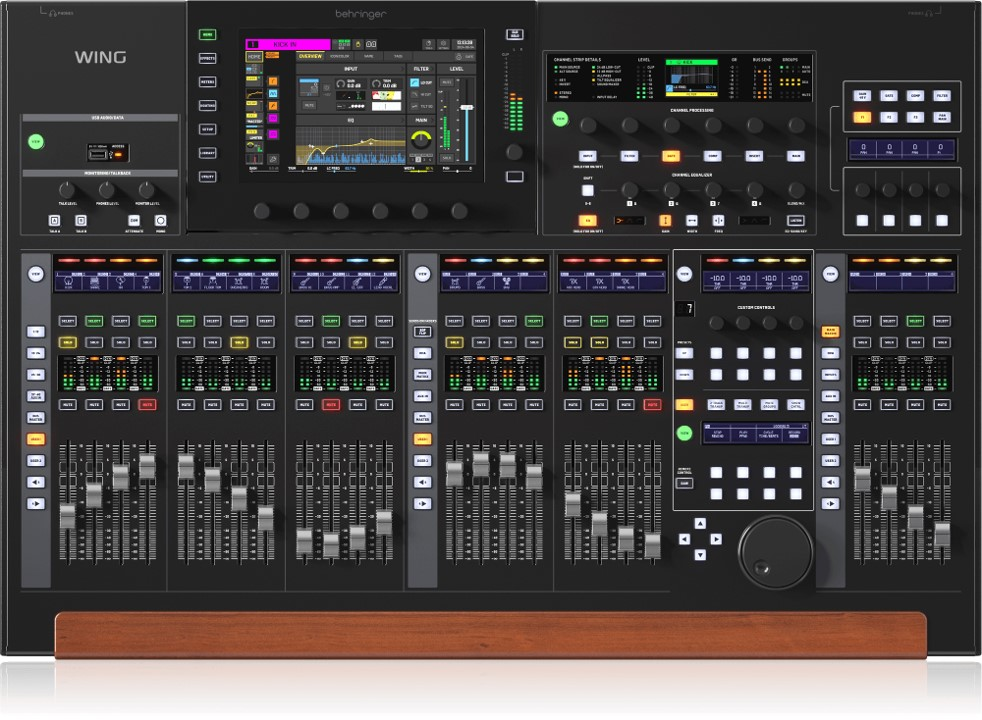The image size is (982, 720).
Task: Tap the LO CUT filter icon on the touchscreen
Action: [414, 81]
